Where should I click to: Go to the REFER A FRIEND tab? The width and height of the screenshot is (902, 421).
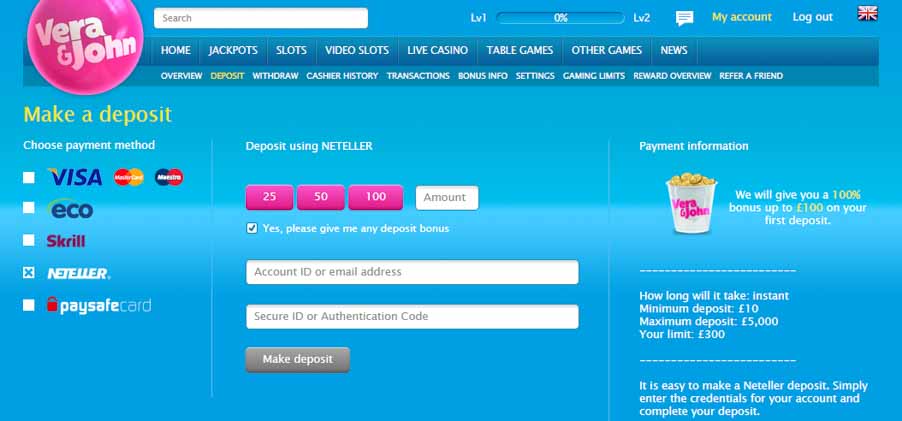pyautogui.click(x=751, y=76)
